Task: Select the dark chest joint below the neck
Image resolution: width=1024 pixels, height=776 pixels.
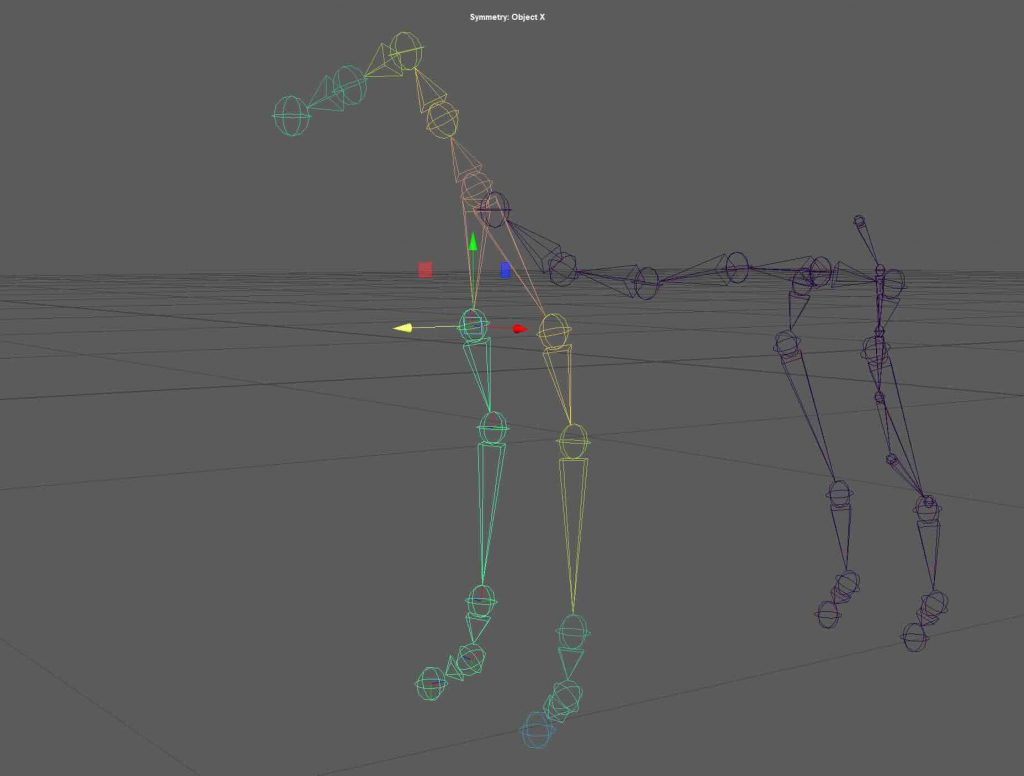Action: pyautogui.click(x=493, y=210)
